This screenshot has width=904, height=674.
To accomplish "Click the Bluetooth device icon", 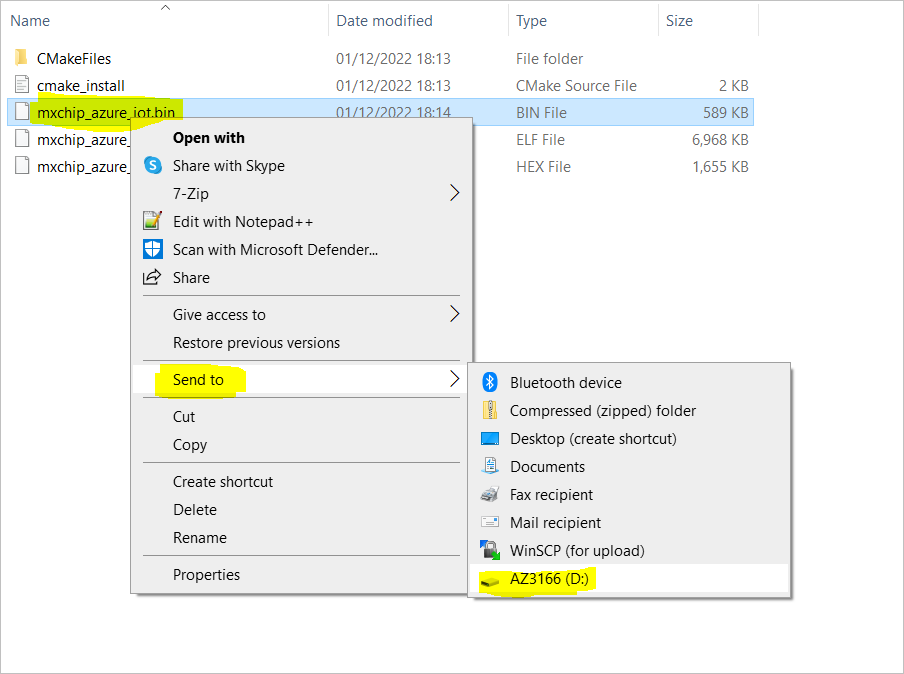I will click(x=490, y=382).
